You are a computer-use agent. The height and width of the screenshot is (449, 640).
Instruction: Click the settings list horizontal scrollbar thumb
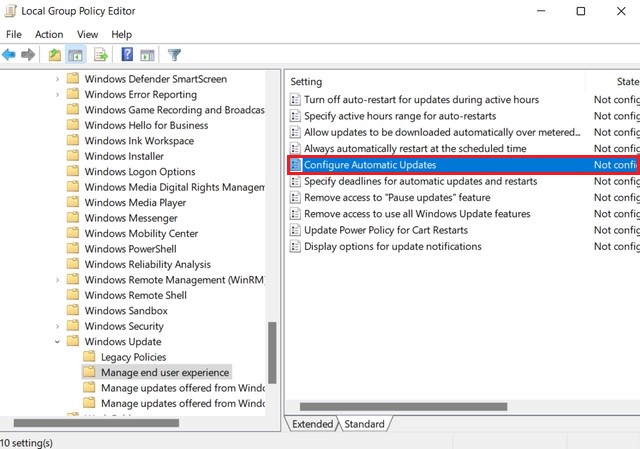click(x=404, y=407)
